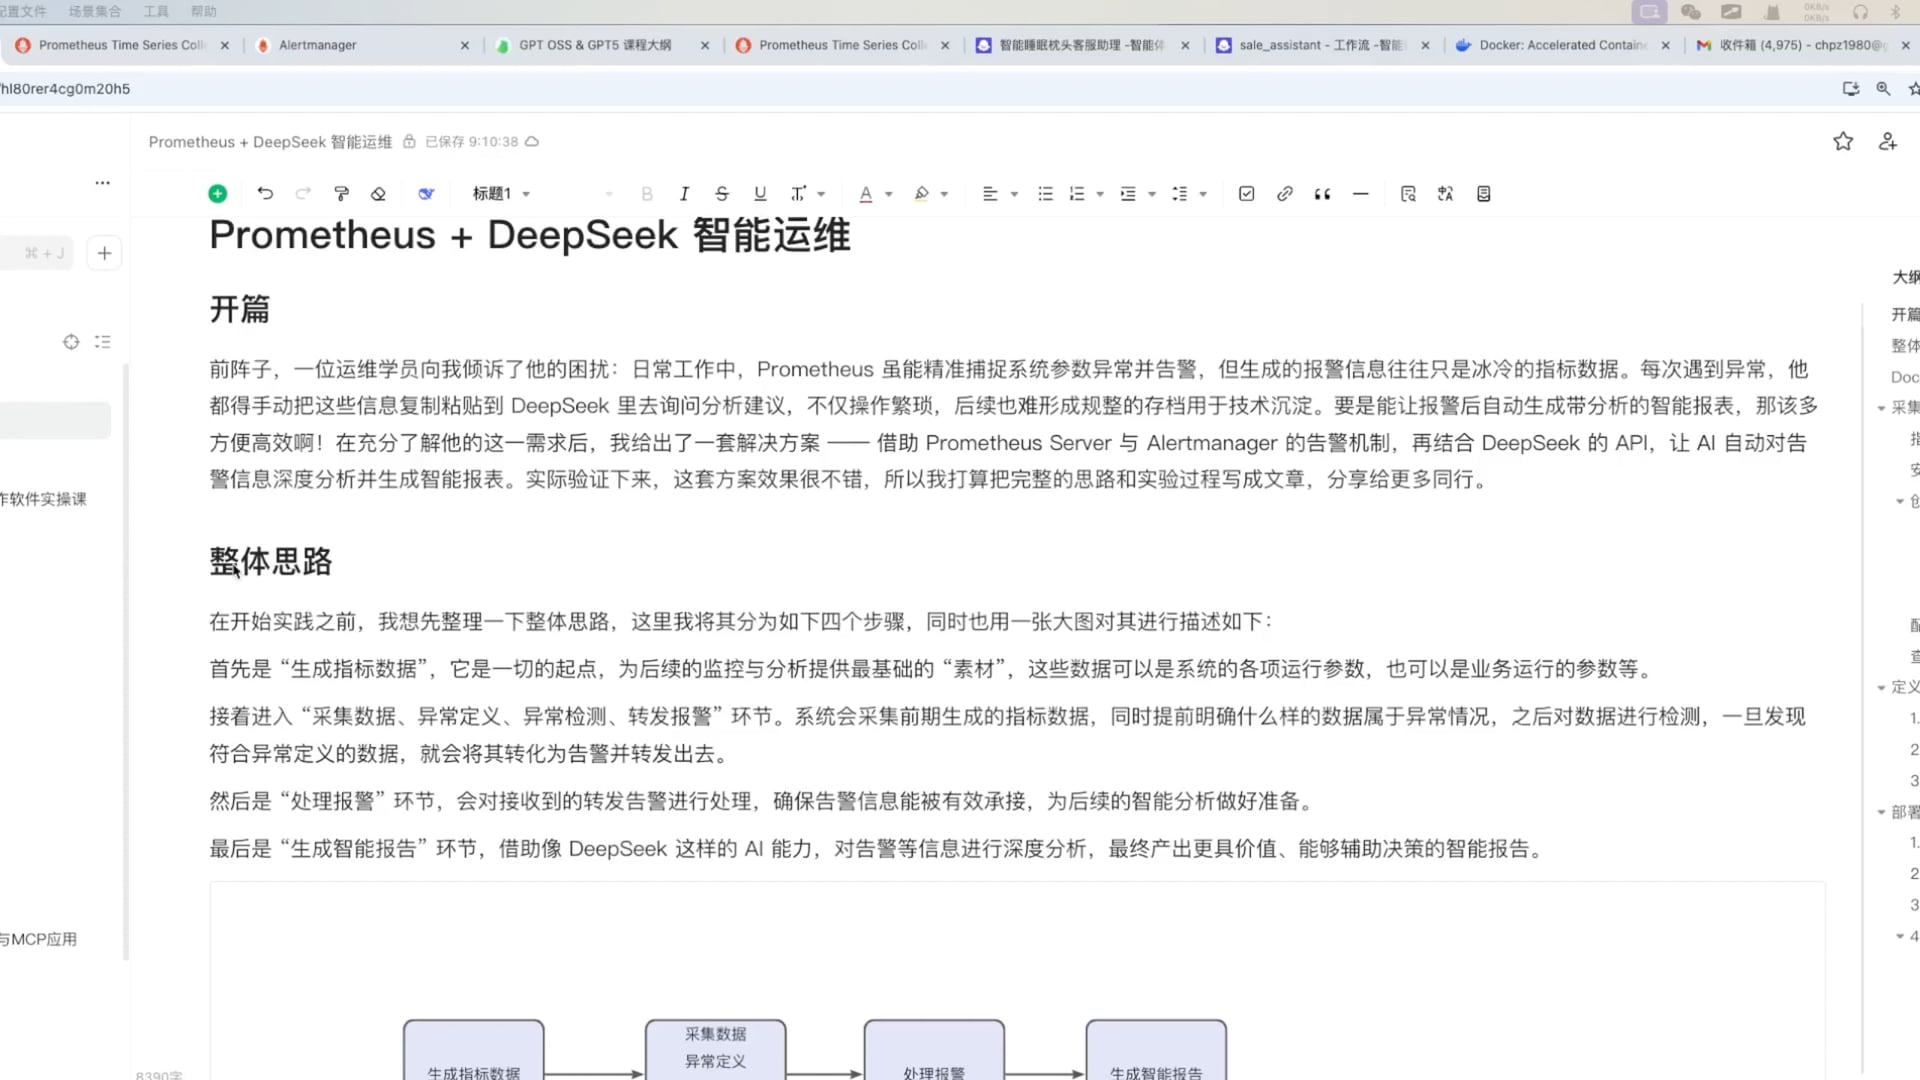Open the translate tool in the toolbar
The width and height of the screenshot is (1920, 1080).
point(1445,193)
